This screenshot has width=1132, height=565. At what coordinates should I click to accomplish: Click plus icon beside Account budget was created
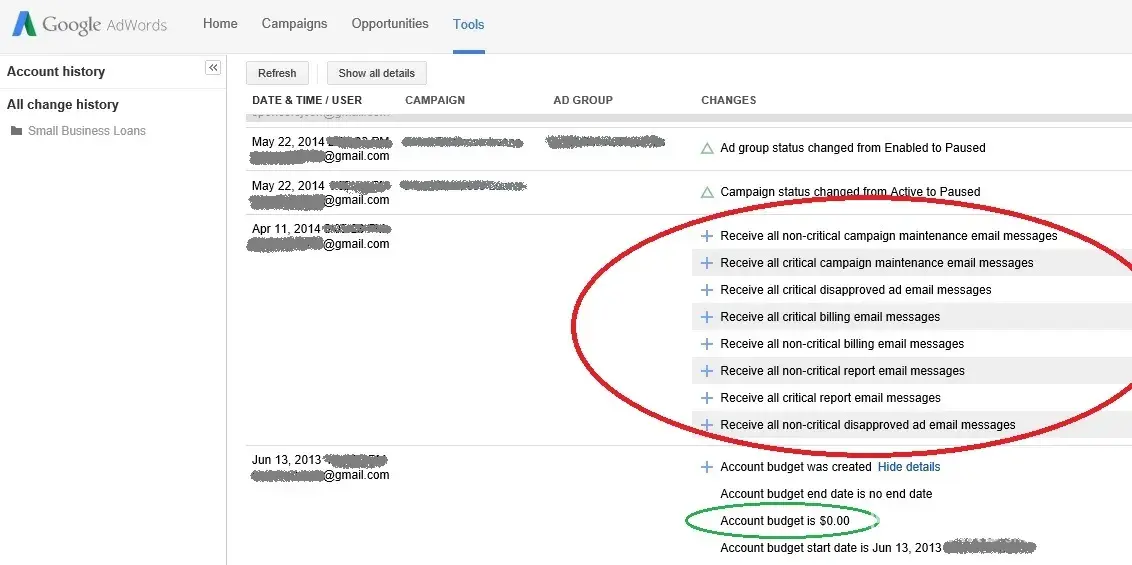pyautogui.click(x=707, y=467)
